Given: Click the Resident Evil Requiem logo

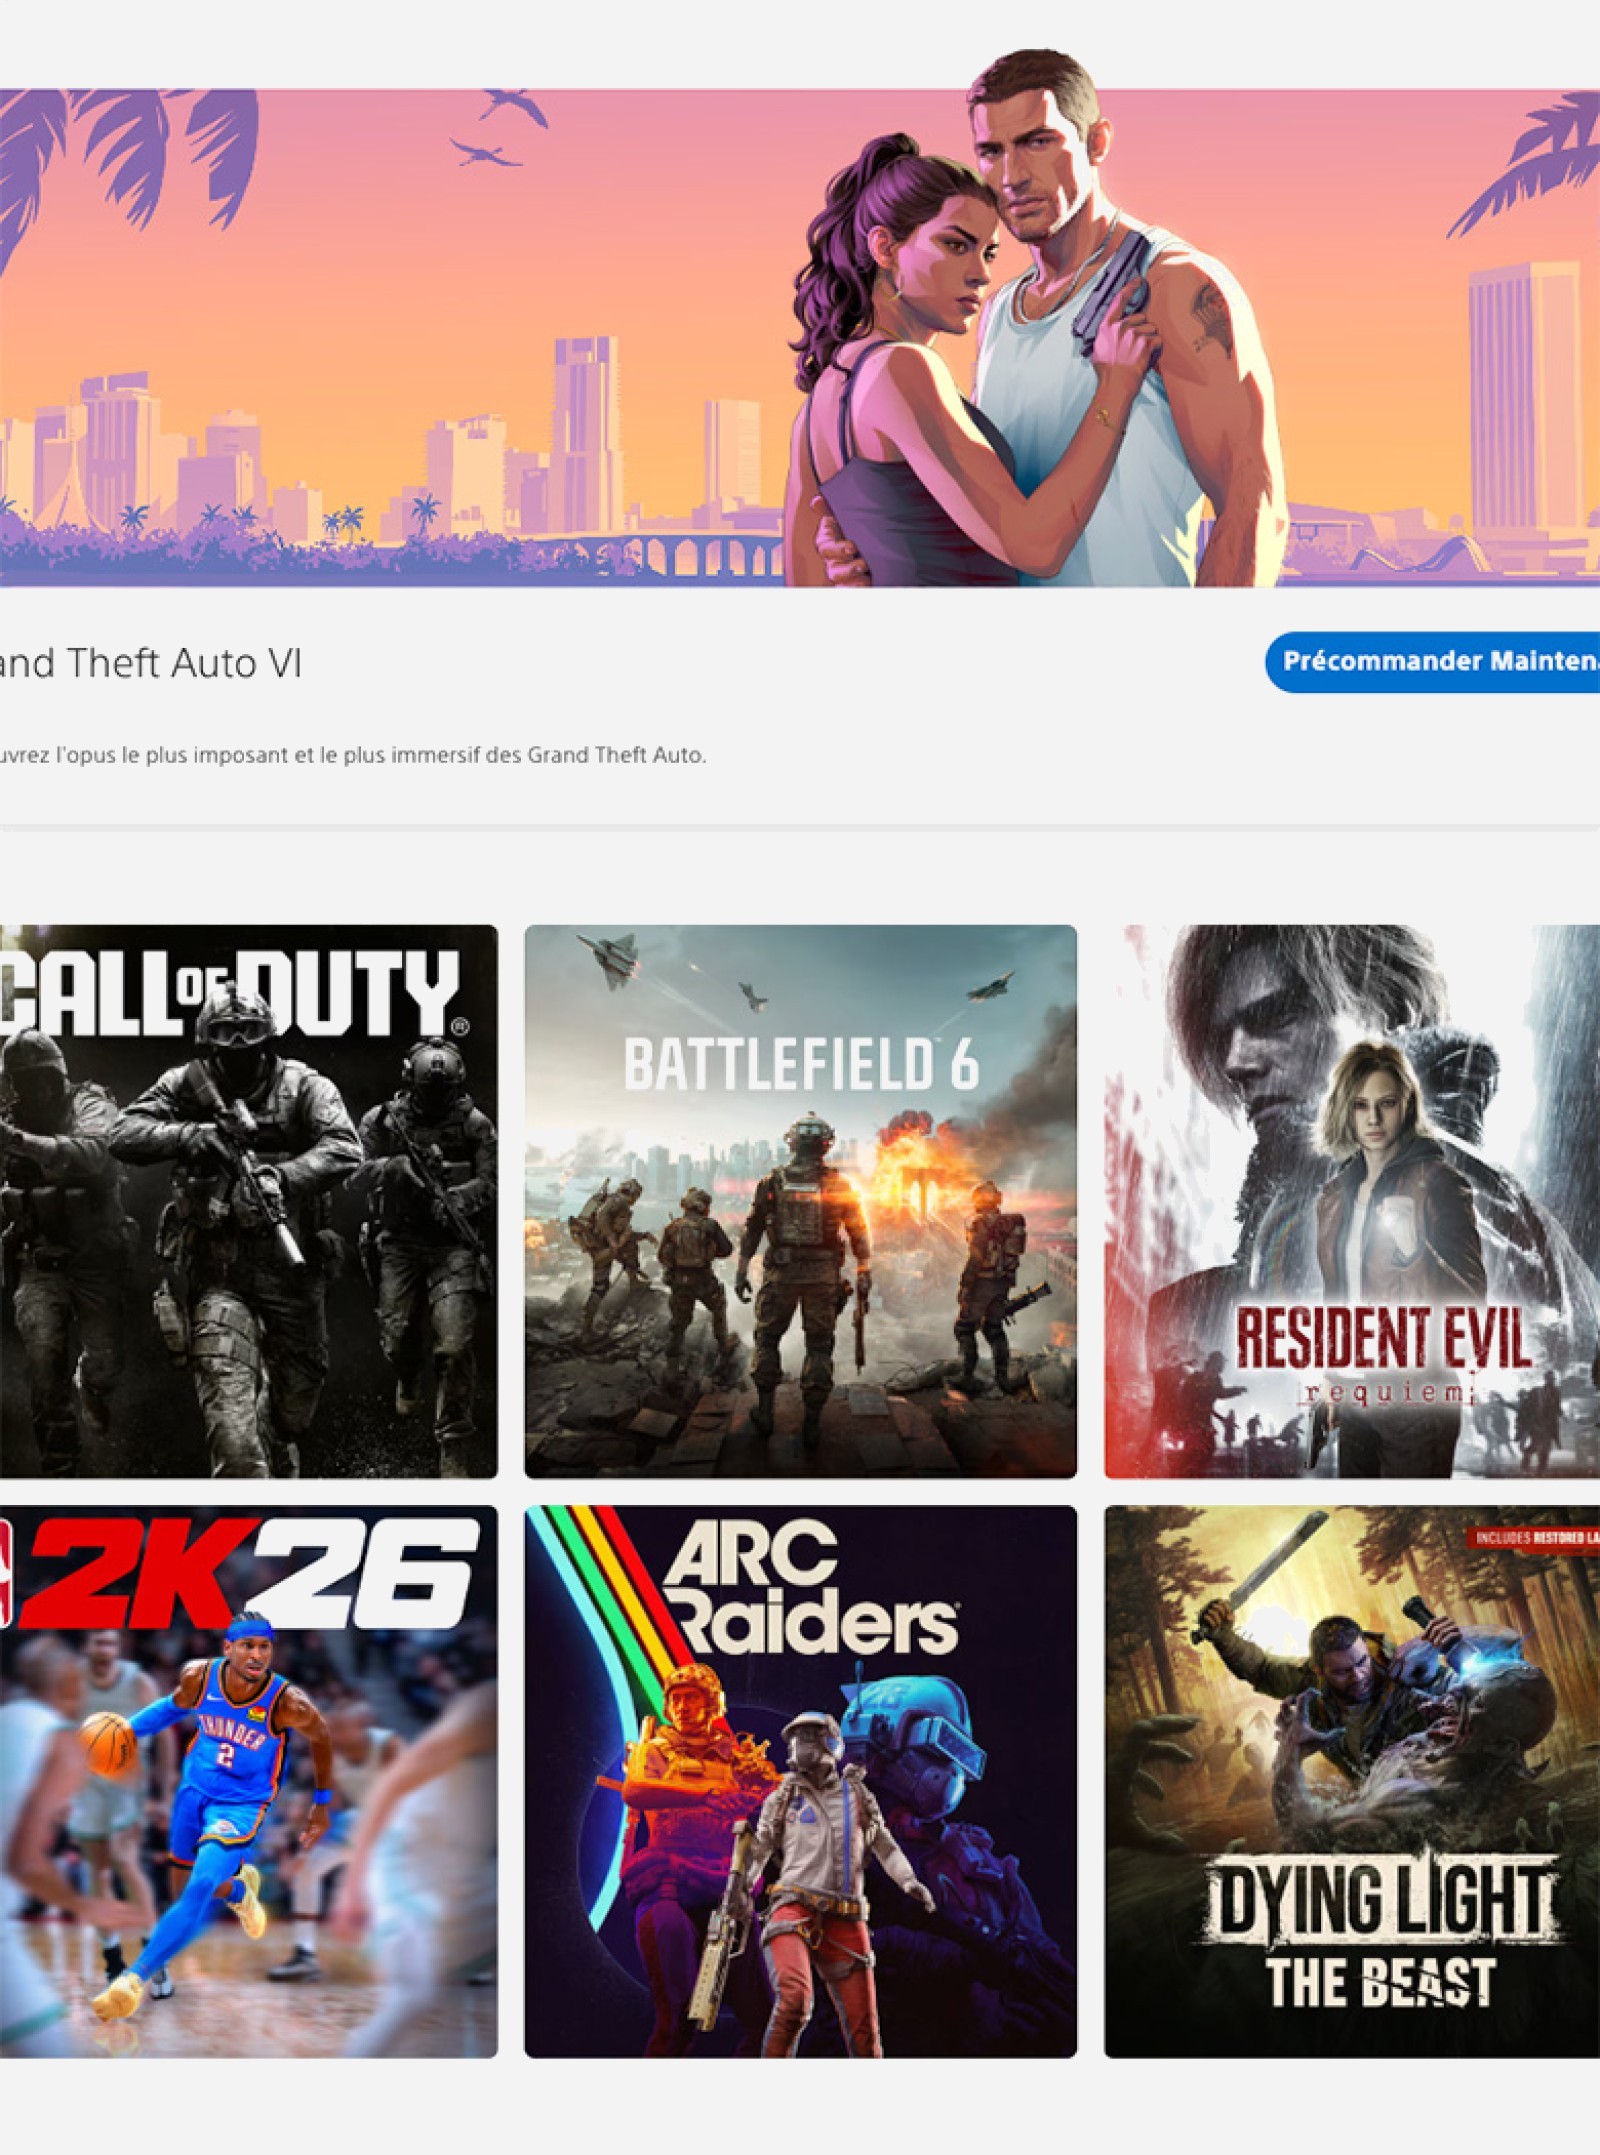Looking at the screenshot, I should tap(1383, 1354).
